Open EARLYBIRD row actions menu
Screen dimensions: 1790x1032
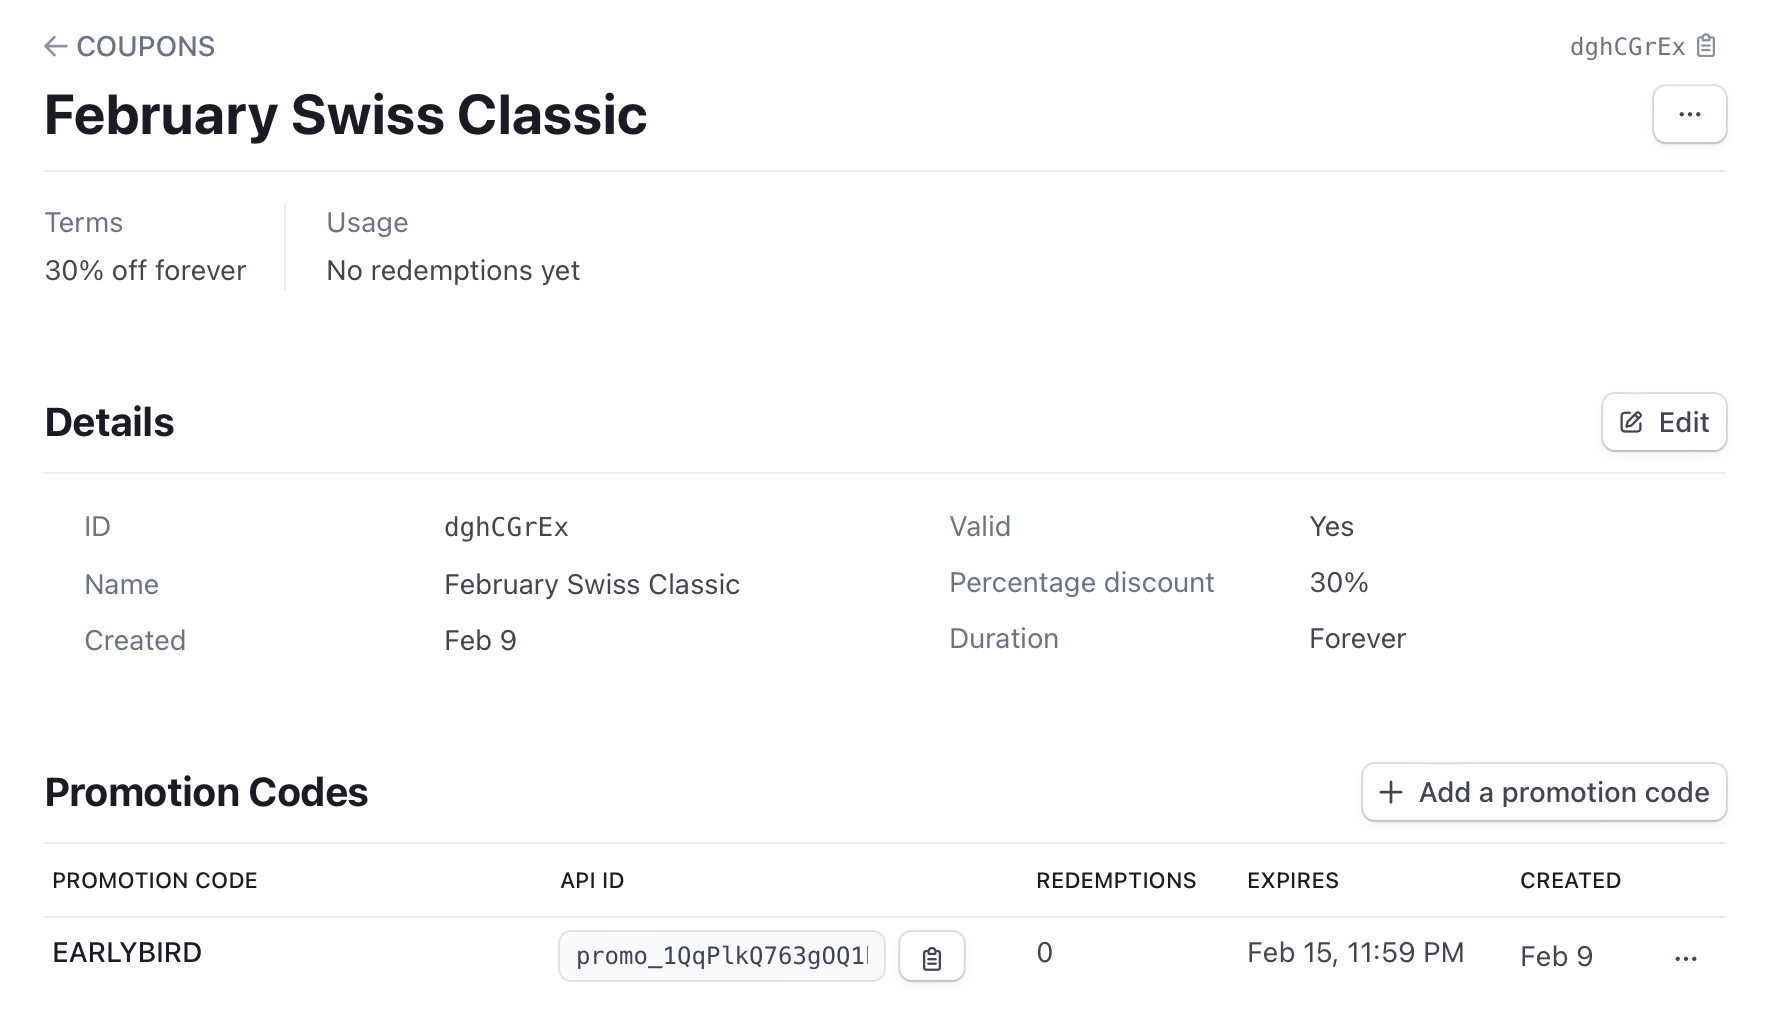[1685, 958]
